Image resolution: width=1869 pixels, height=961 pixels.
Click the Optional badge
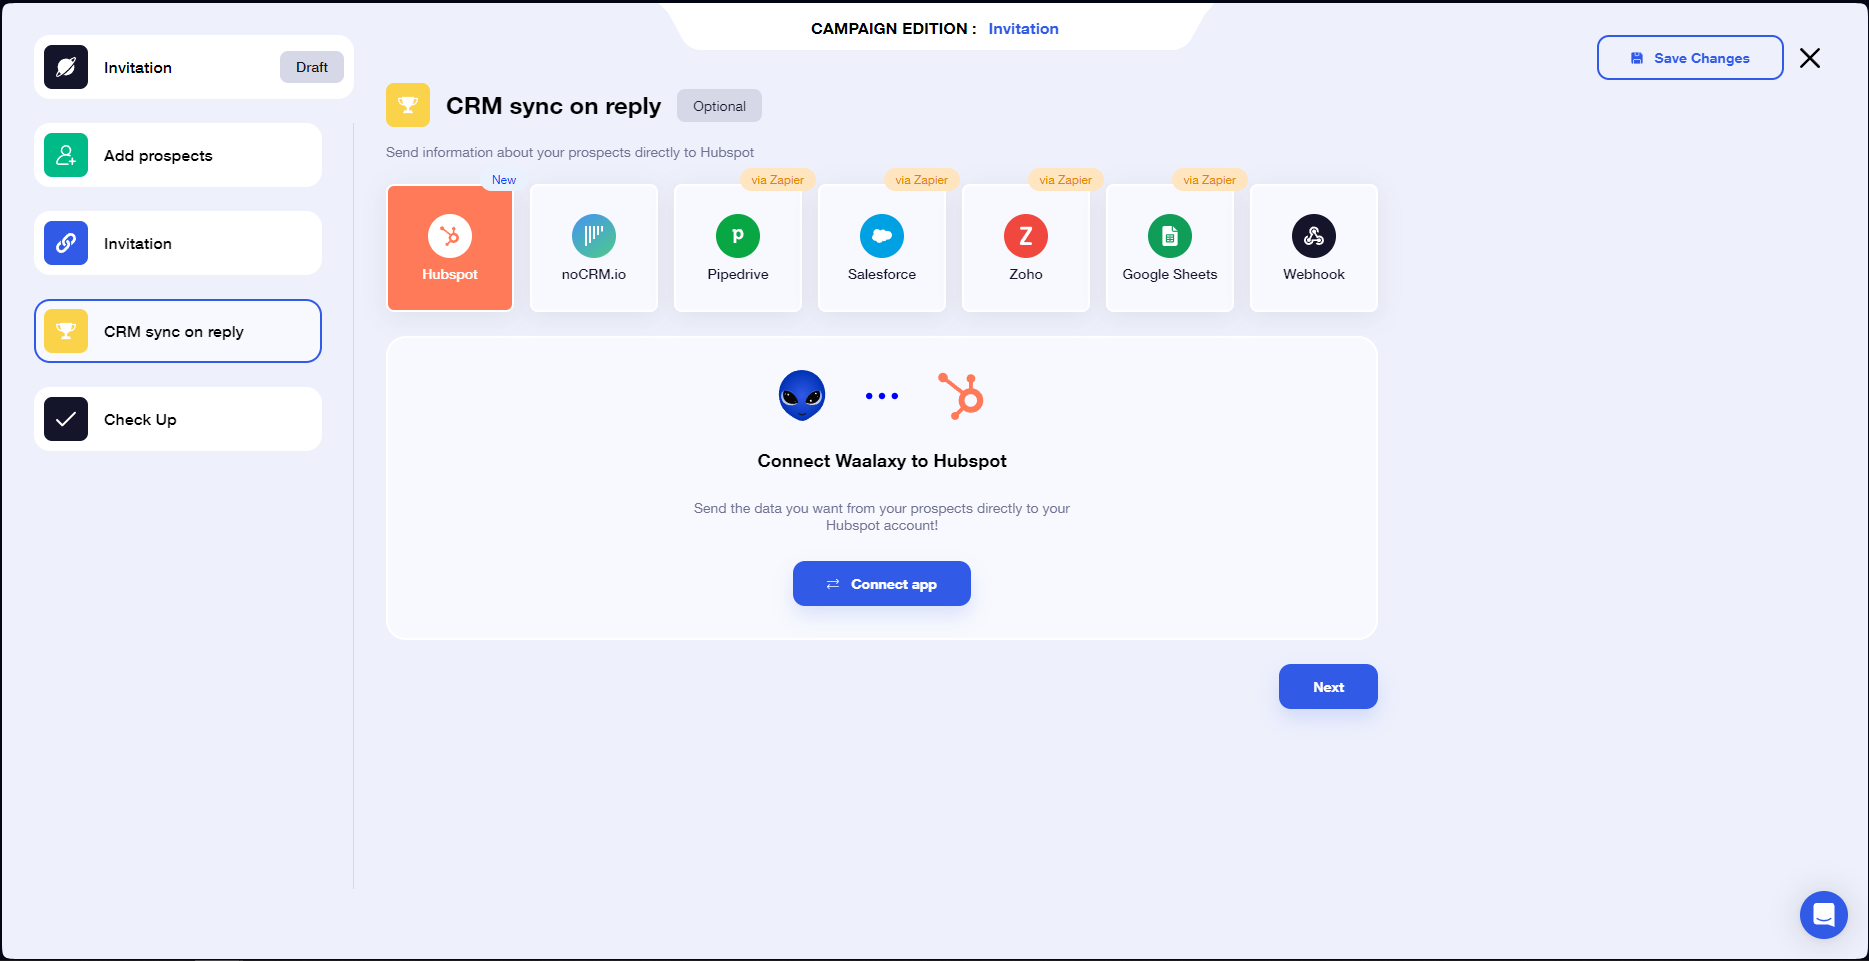pyautogui.click(x=719, y=106)
